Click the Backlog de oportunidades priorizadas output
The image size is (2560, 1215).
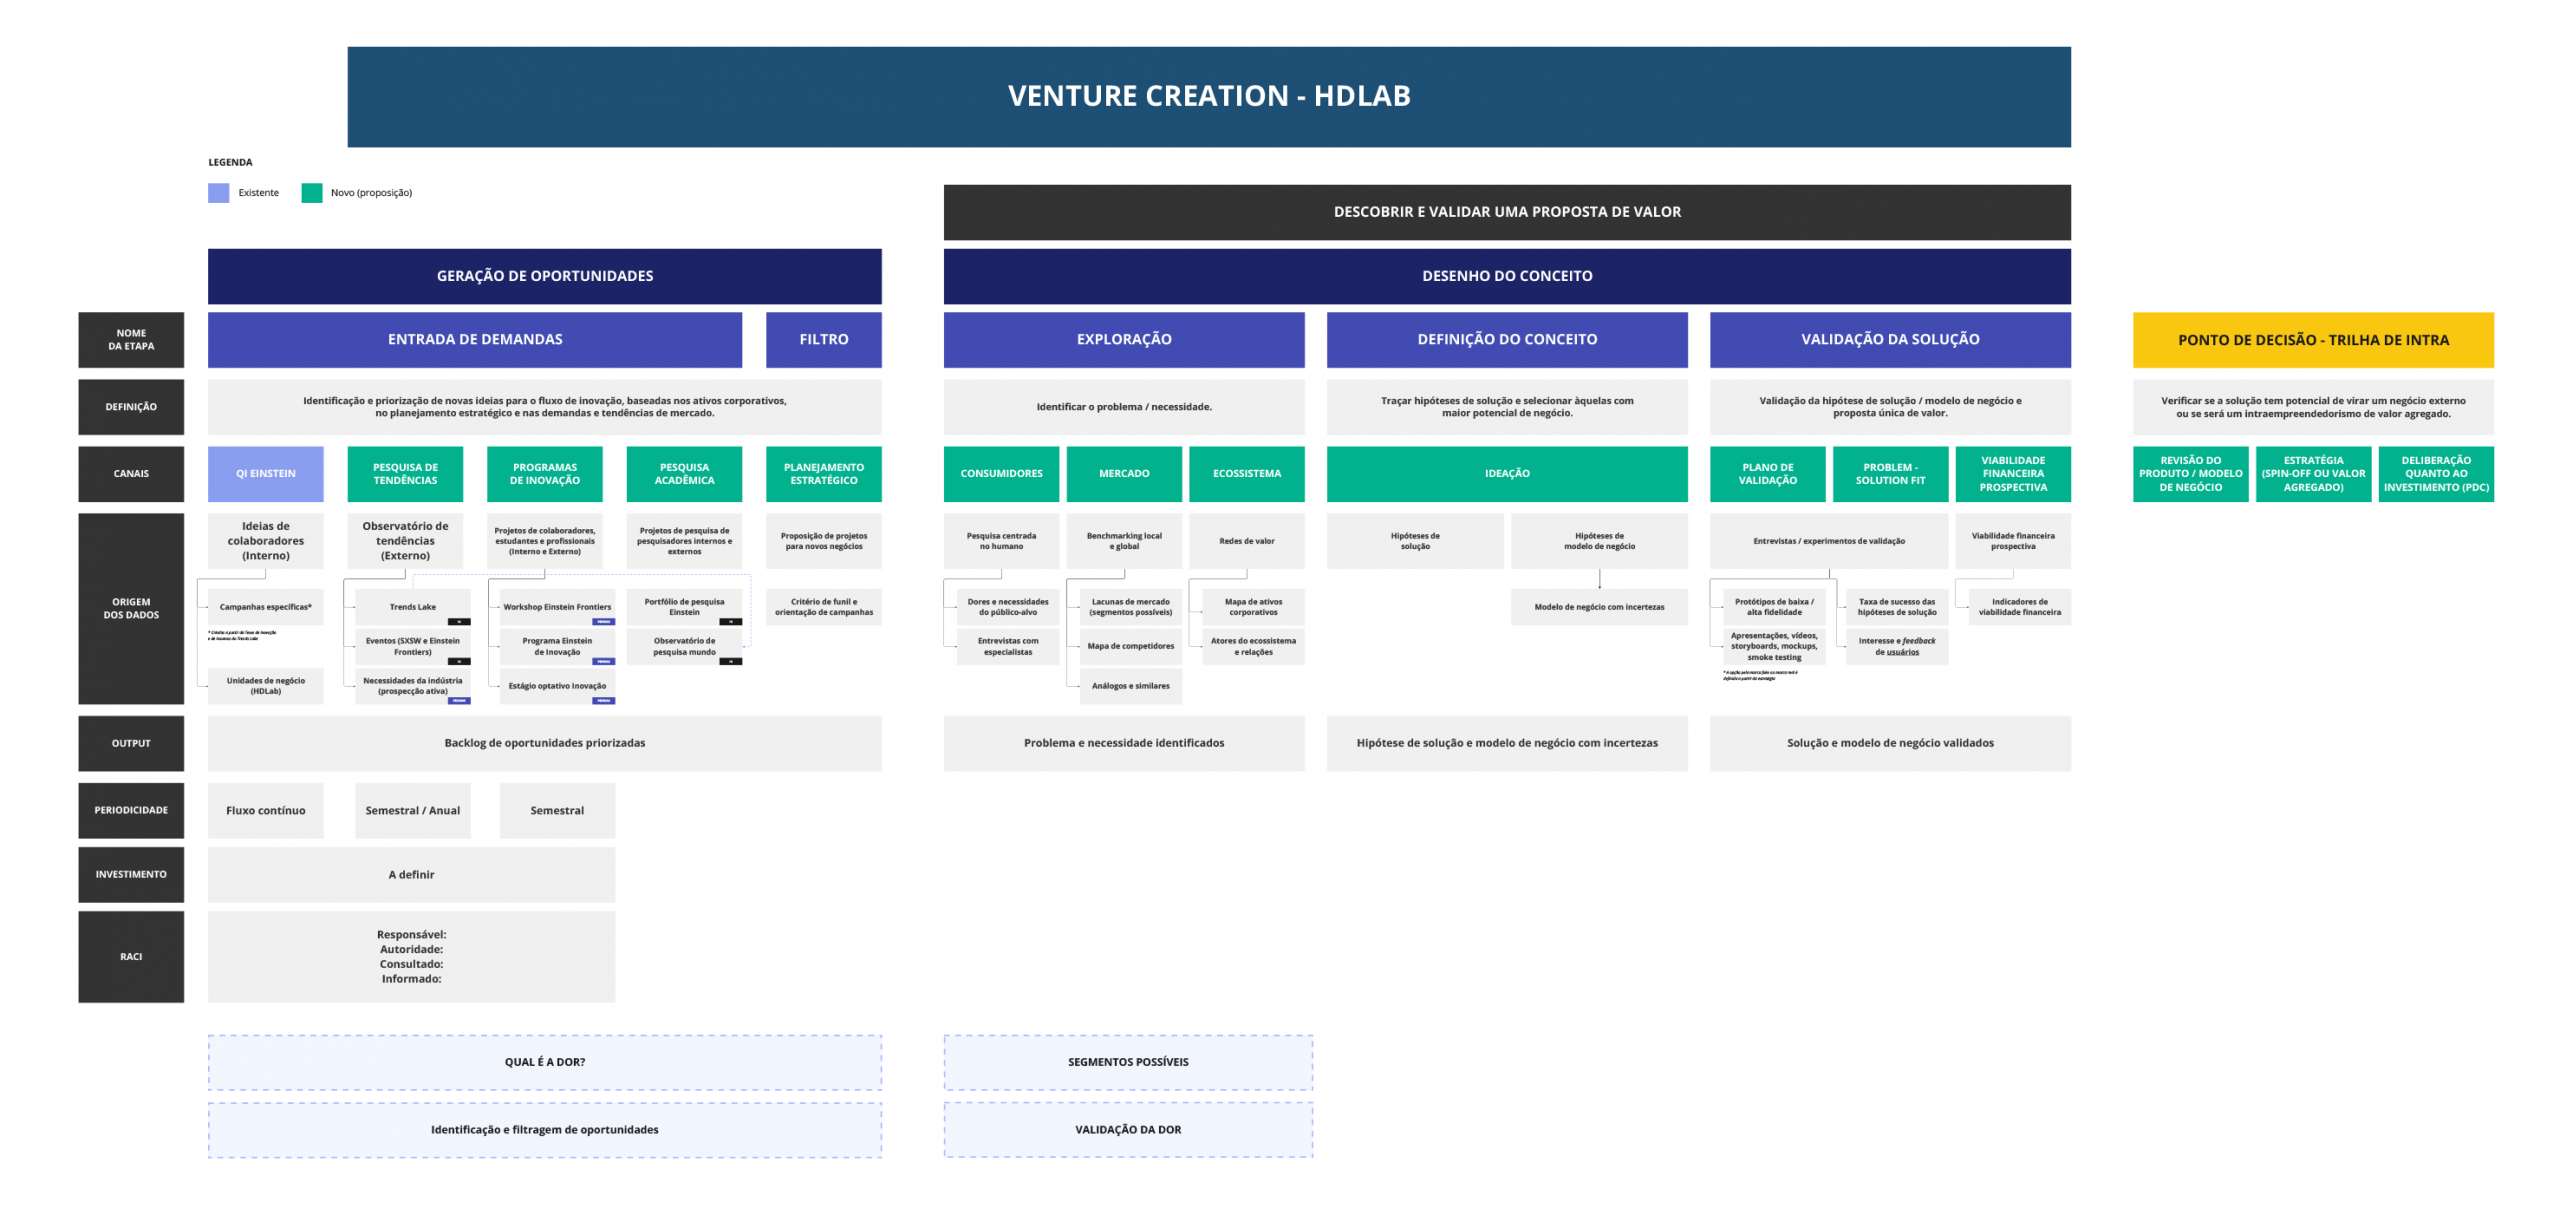544,743
